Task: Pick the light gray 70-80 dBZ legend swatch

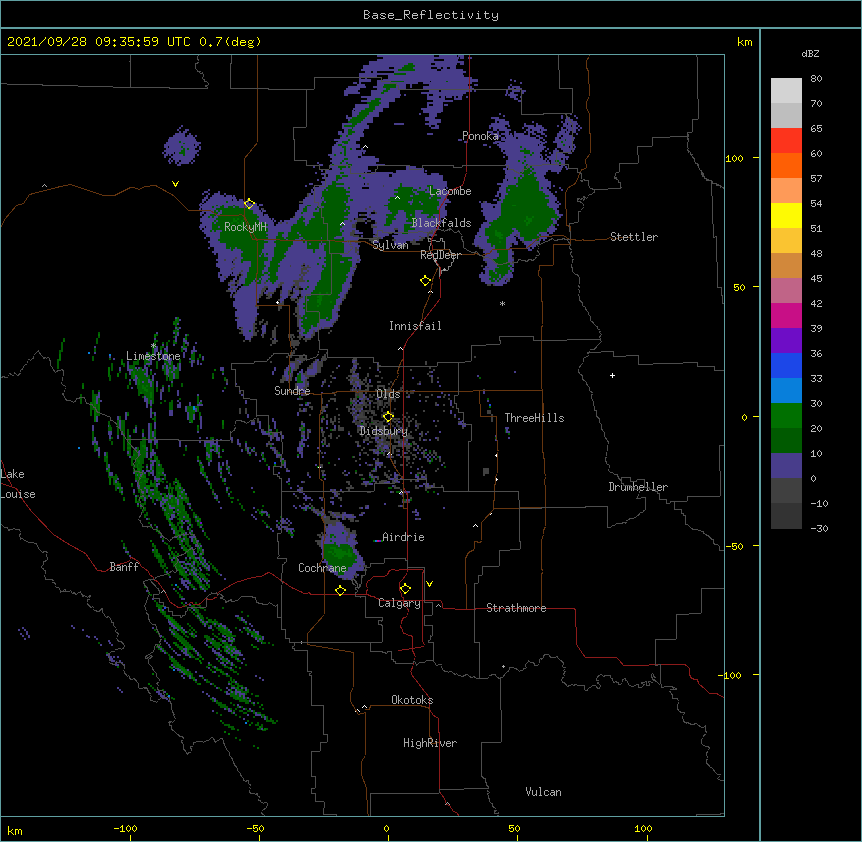Action: click(x=786, y=91)
